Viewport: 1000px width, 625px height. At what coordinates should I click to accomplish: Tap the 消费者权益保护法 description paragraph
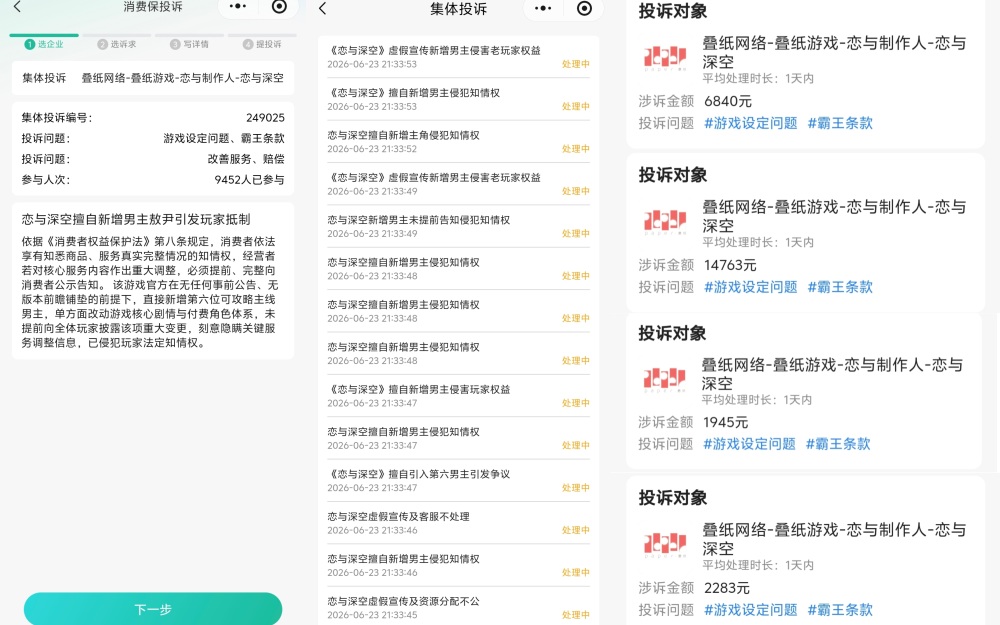[x=150, y=292]
